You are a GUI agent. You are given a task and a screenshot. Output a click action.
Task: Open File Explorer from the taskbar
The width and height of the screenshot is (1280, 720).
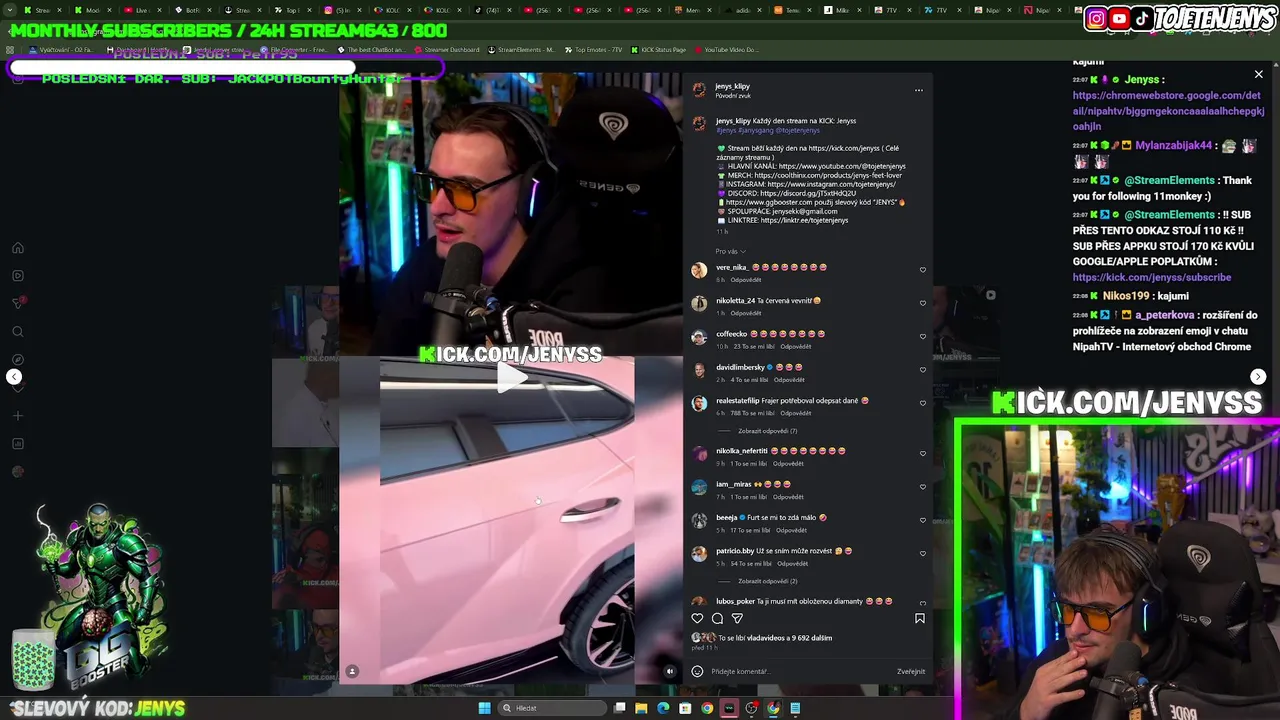click(641, 708)
